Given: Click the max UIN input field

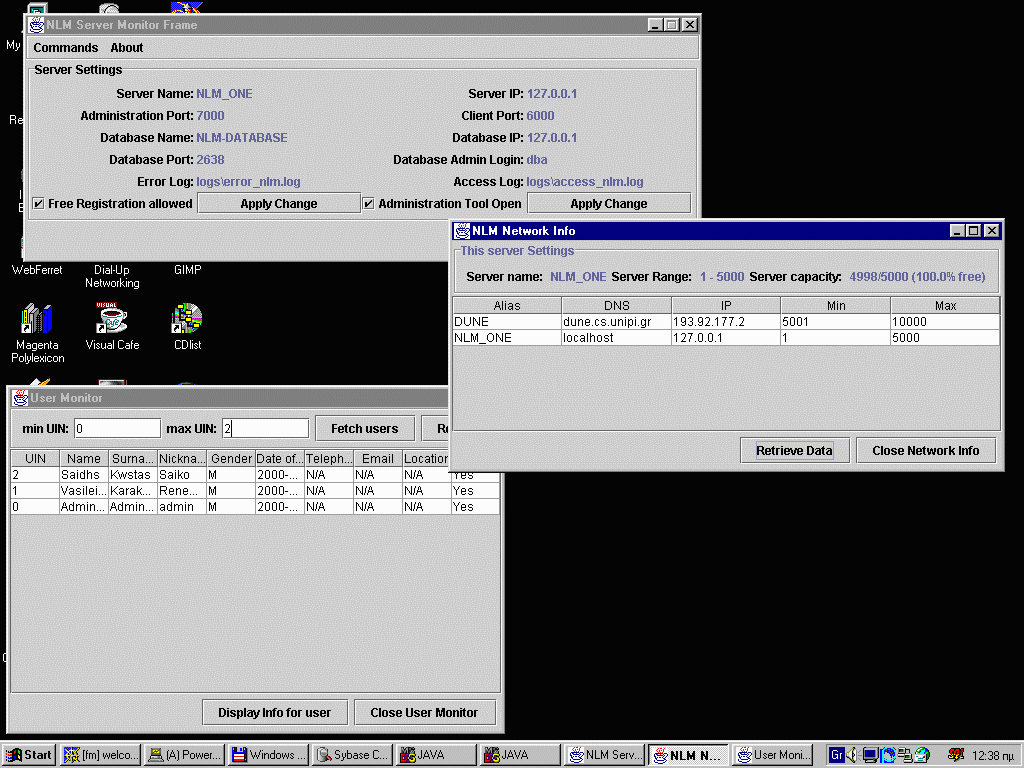Looking at the screenshot, I should click(x=265, y=428).
